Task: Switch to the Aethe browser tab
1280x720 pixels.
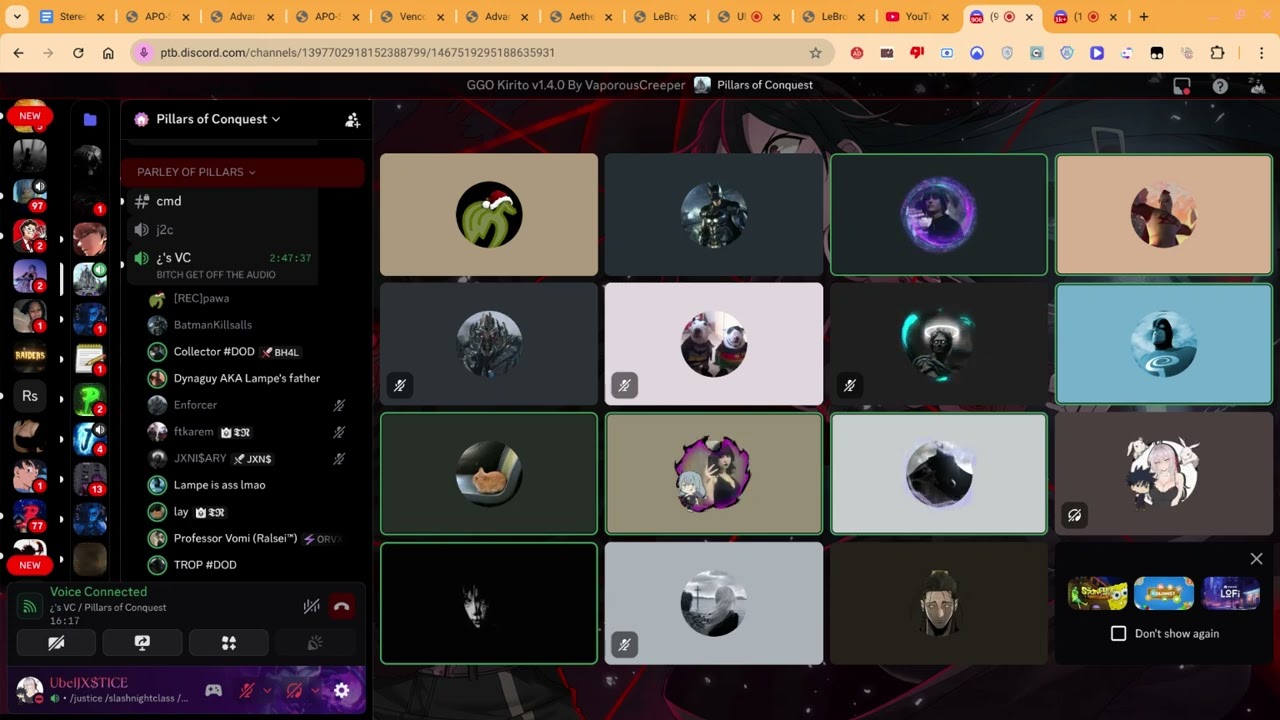Action: 580,17
